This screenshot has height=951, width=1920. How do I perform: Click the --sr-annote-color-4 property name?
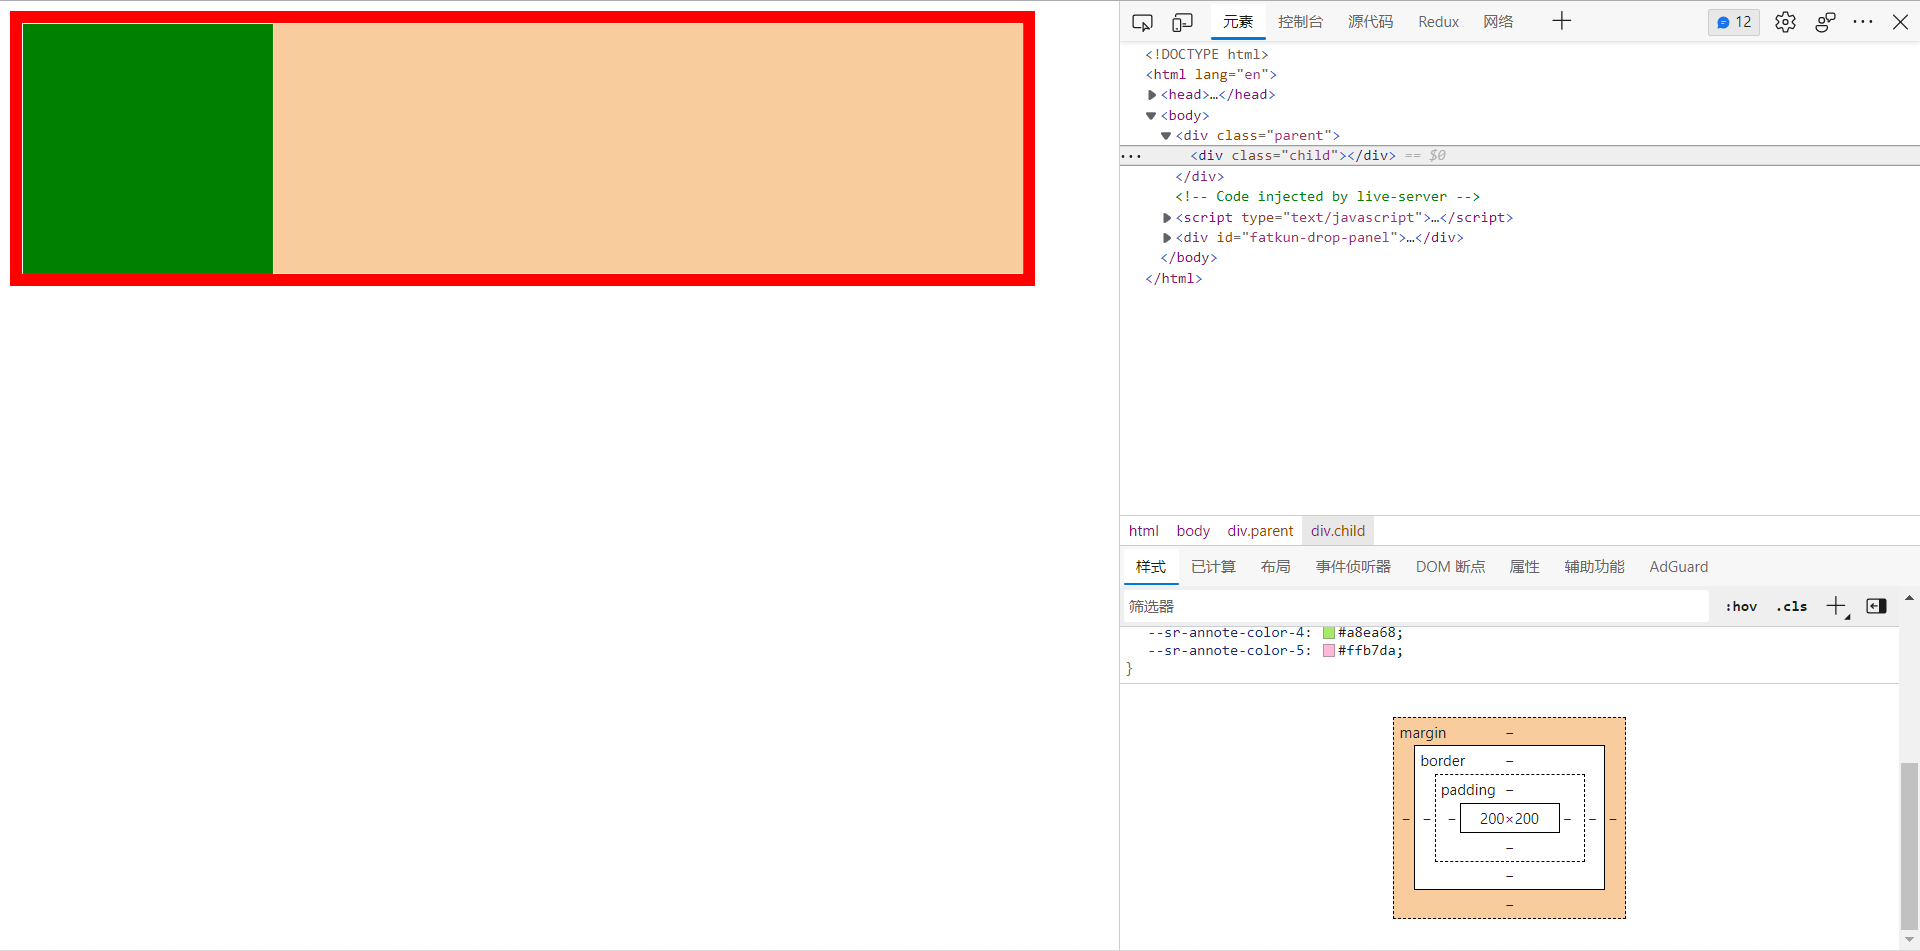pyautogui.click(x=1227, y=633)
